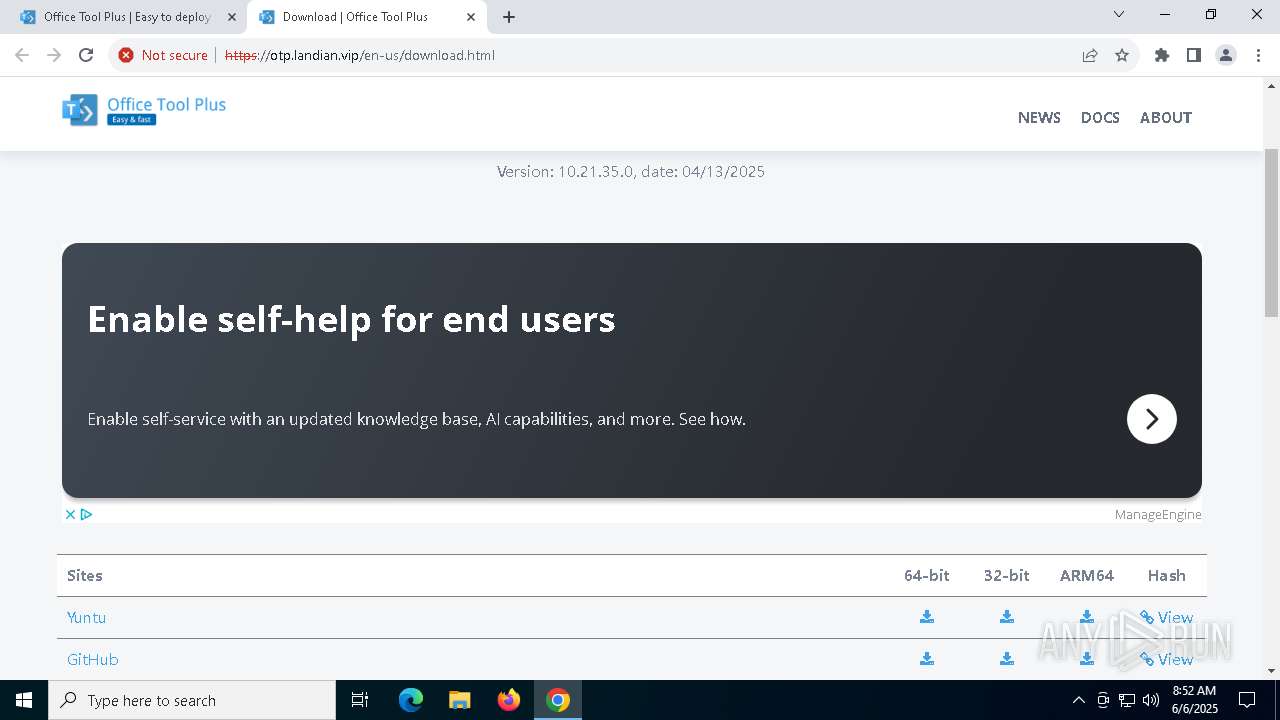The image size is (1280, 720).
Task: Open File Explorer from taskbar
Action: (459, 700)
